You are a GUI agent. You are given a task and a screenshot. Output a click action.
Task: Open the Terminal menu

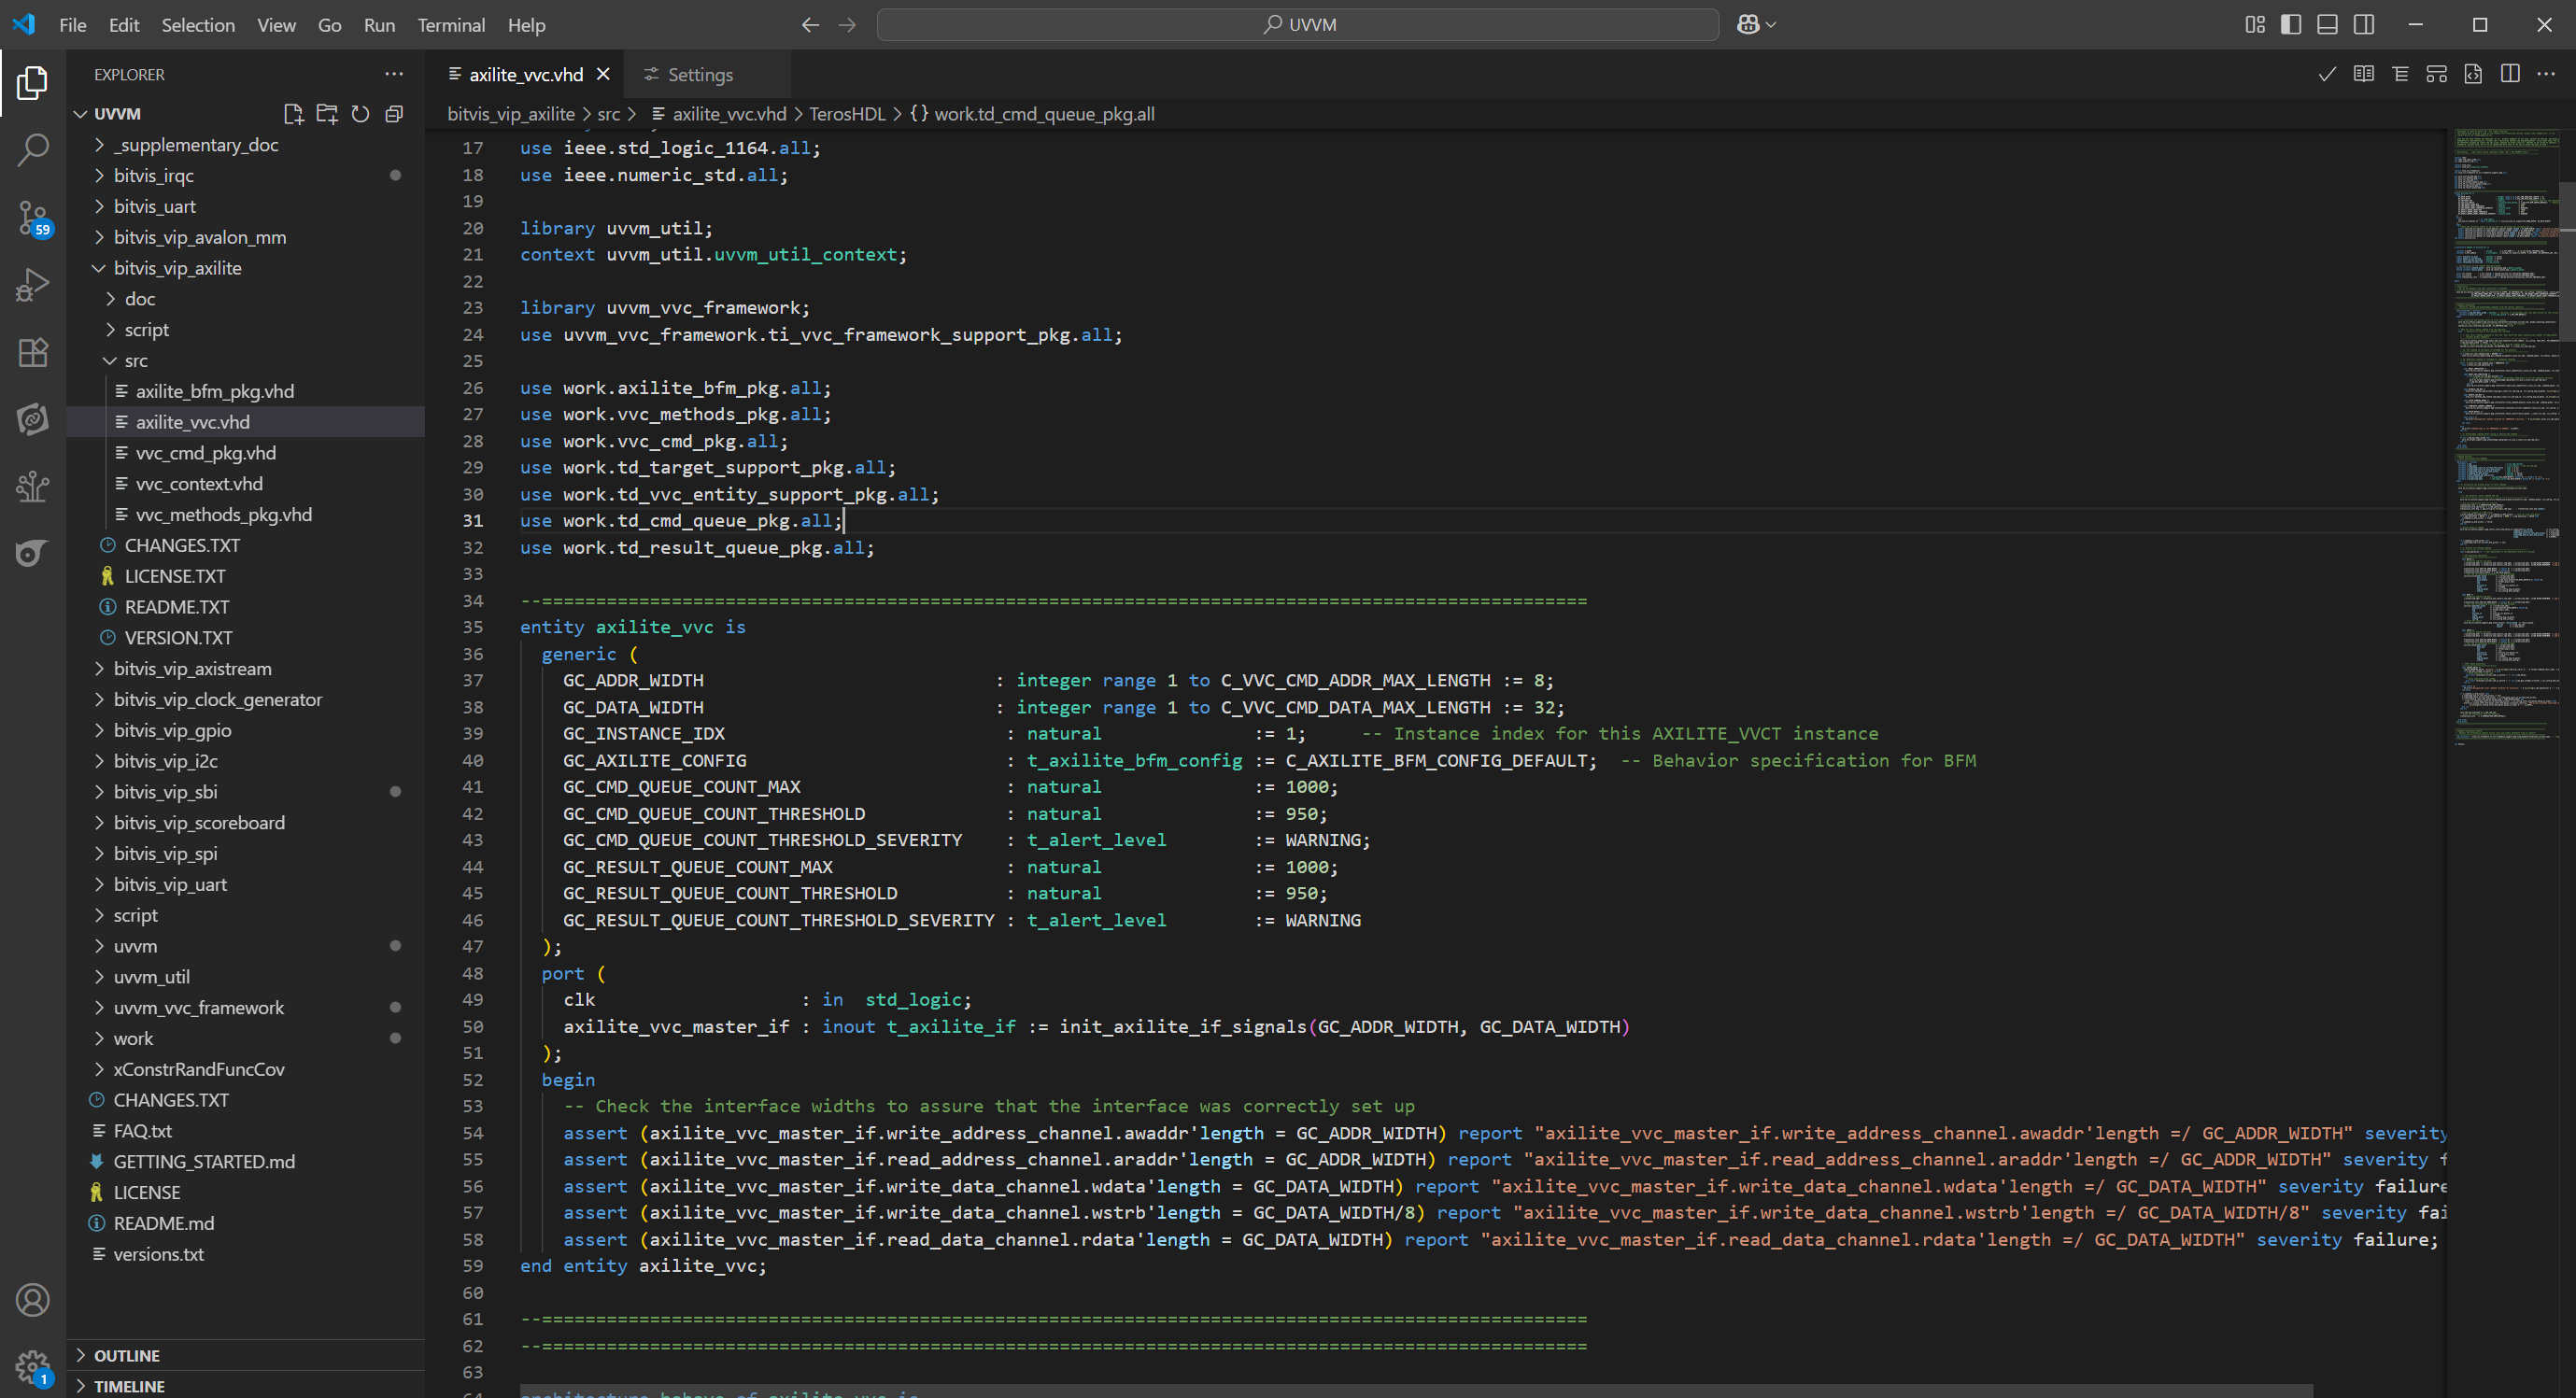pyautogui.click(x=450, y=25)
